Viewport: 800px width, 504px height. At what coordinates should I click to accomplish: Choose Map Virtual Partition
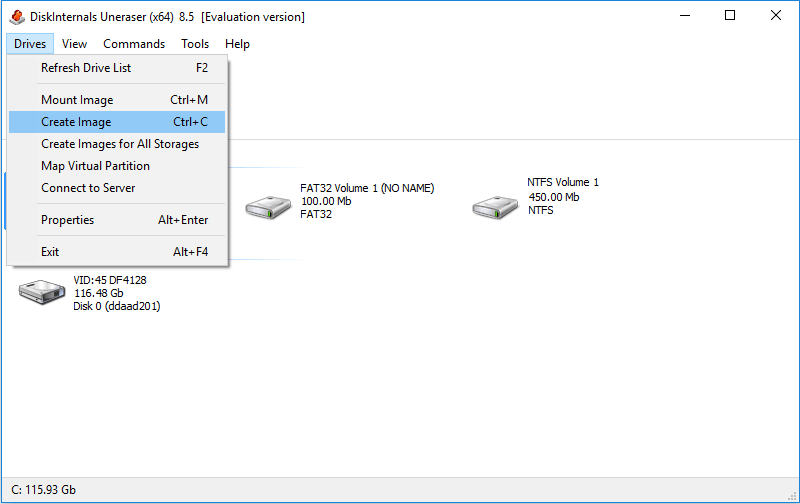point(117,166)
